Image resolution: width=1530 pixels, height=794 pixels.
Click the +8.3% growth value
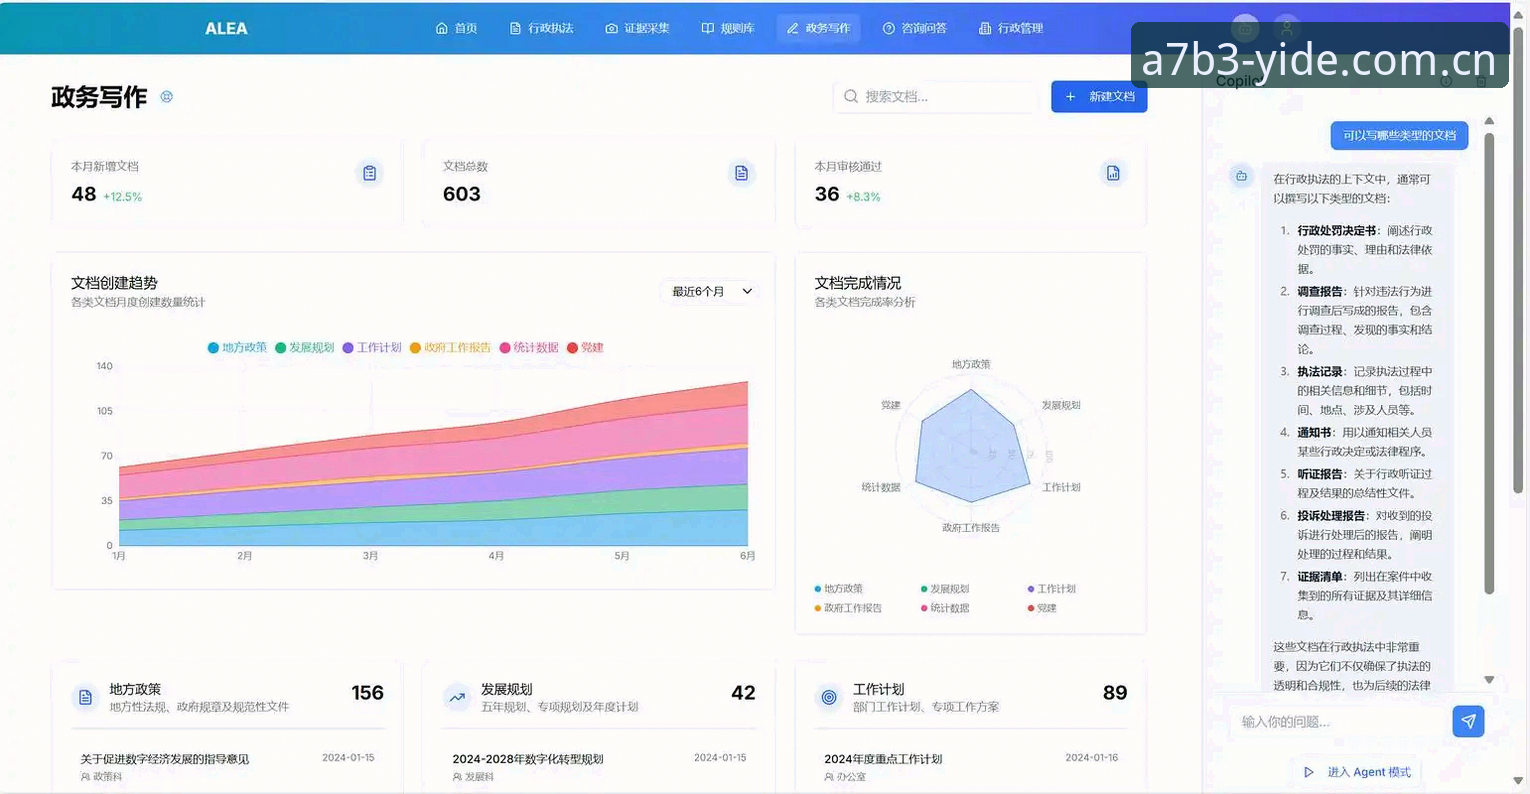(x=863, y=197)
